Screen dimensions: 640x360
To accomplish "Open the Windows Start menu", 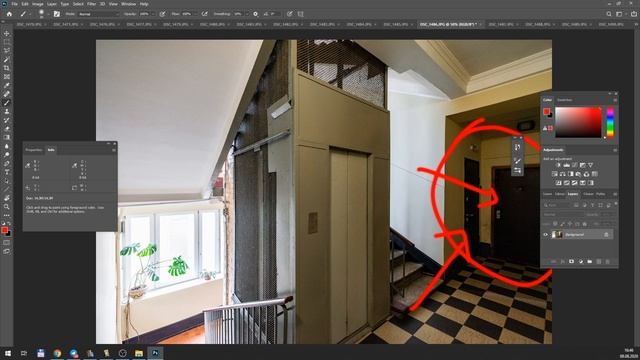I will [x=8, y=353].
